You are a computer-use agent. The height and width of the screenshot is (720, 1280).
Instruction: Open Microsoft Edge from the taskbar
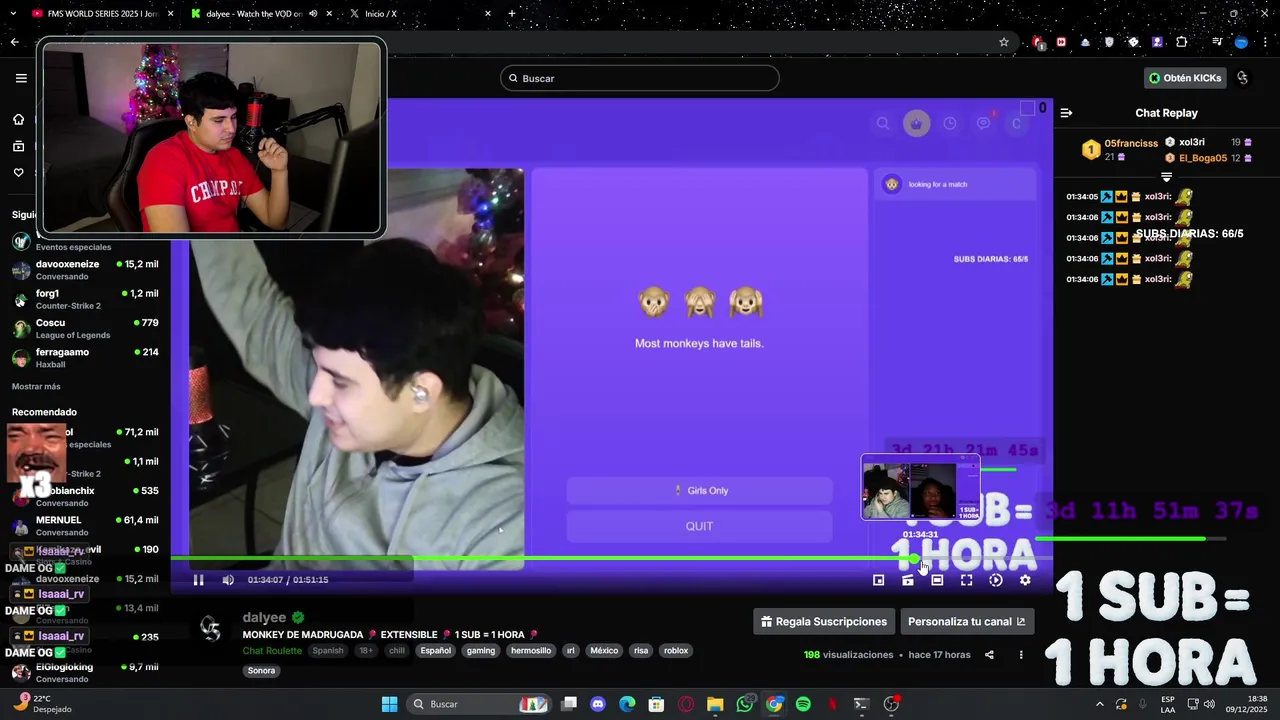627,704
